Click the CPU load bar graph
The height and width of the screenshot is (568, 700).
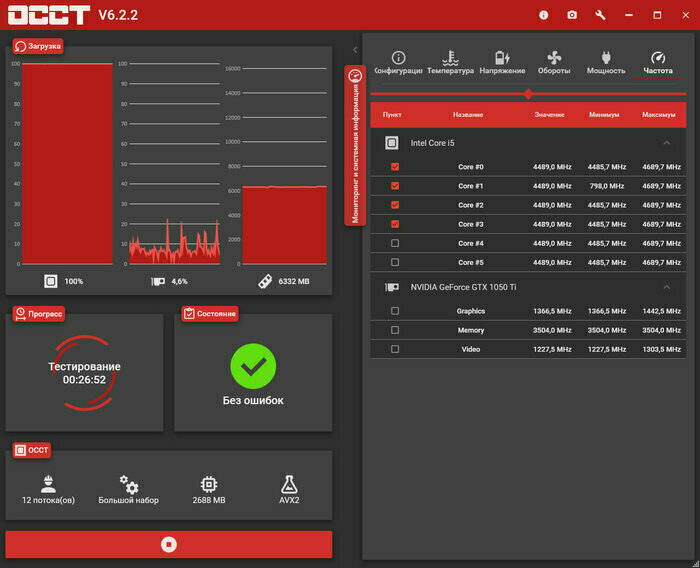[x=67, y=164]
